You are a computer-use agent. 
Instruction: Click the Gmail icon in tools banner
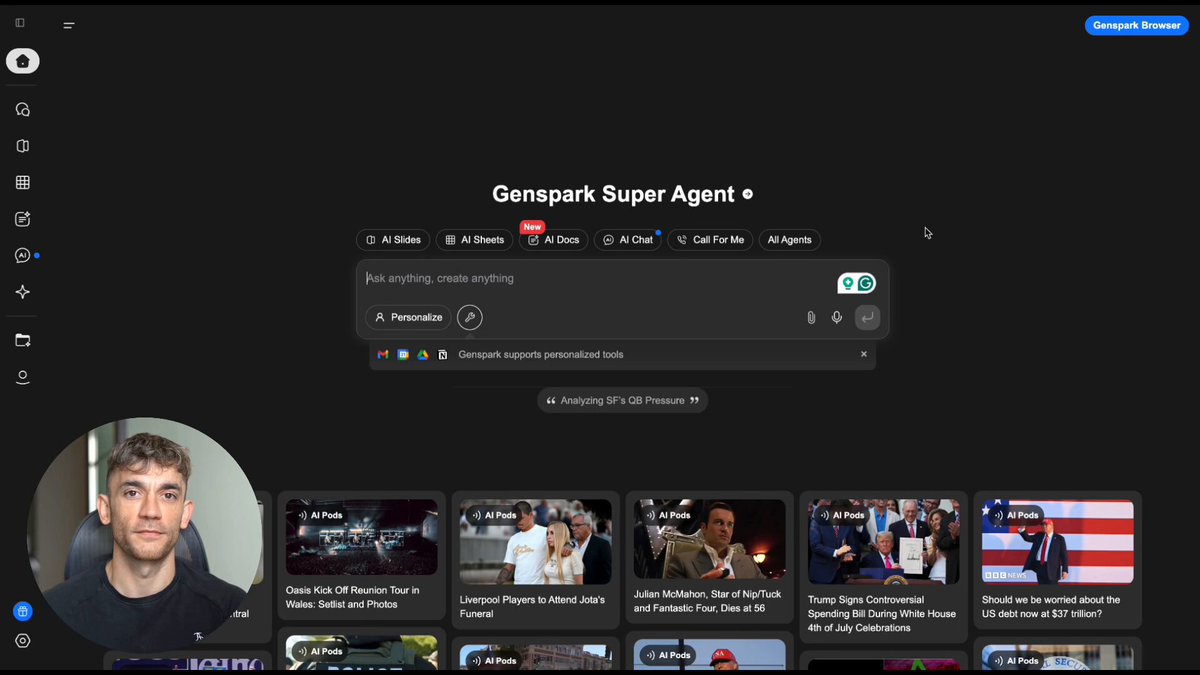[x=383, y=355]
